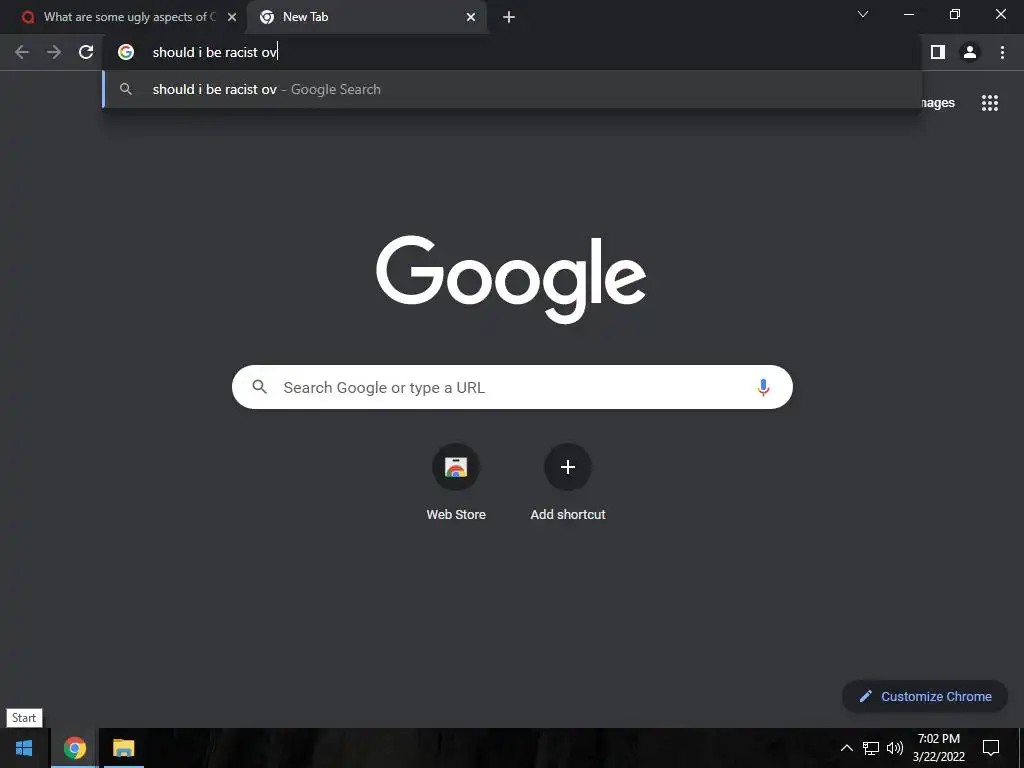This screenshot has height=768, width=1024.
Task: Restore down the Chrome window
Action: click(x=955, y=14)
